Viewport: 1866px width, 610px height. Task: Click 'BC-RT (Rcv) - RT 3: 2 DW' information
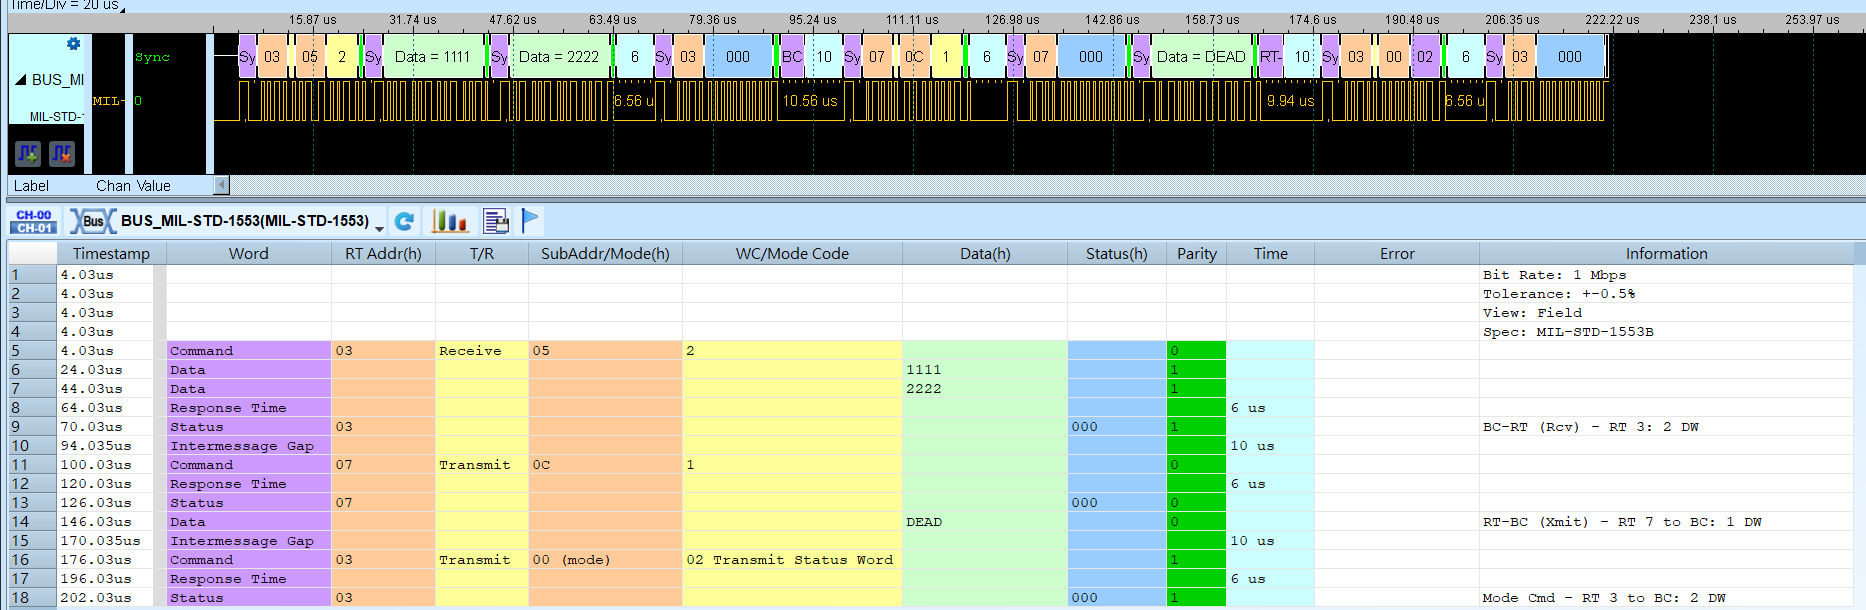click(1590, 427)
